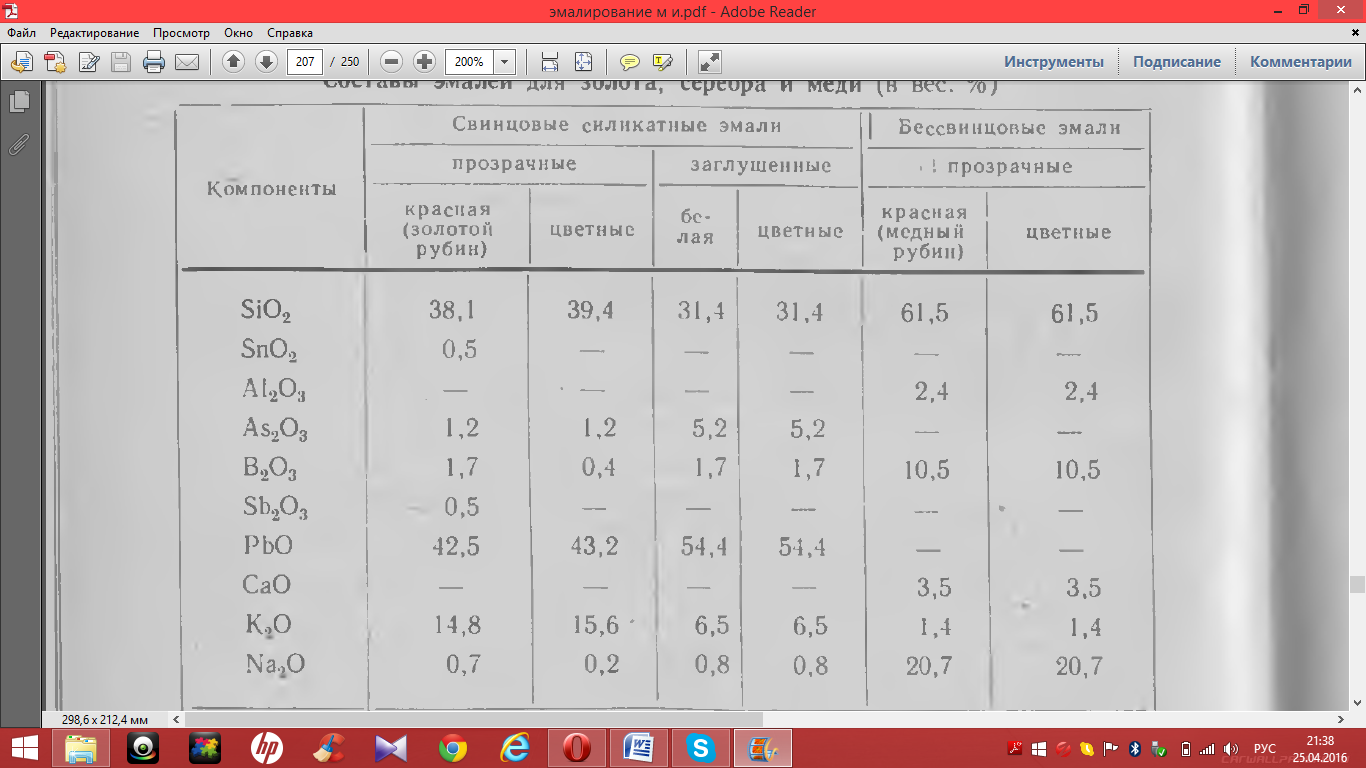Click the horizontal scrollbar left arrow

(x=177, y=719)
